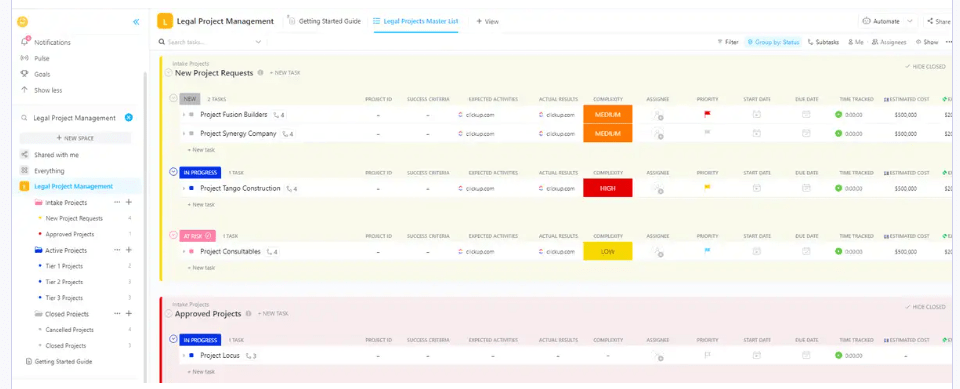Add a new view with + View
Screen dimensions: 960x389
pyautogui.click(x=487, y=21)
